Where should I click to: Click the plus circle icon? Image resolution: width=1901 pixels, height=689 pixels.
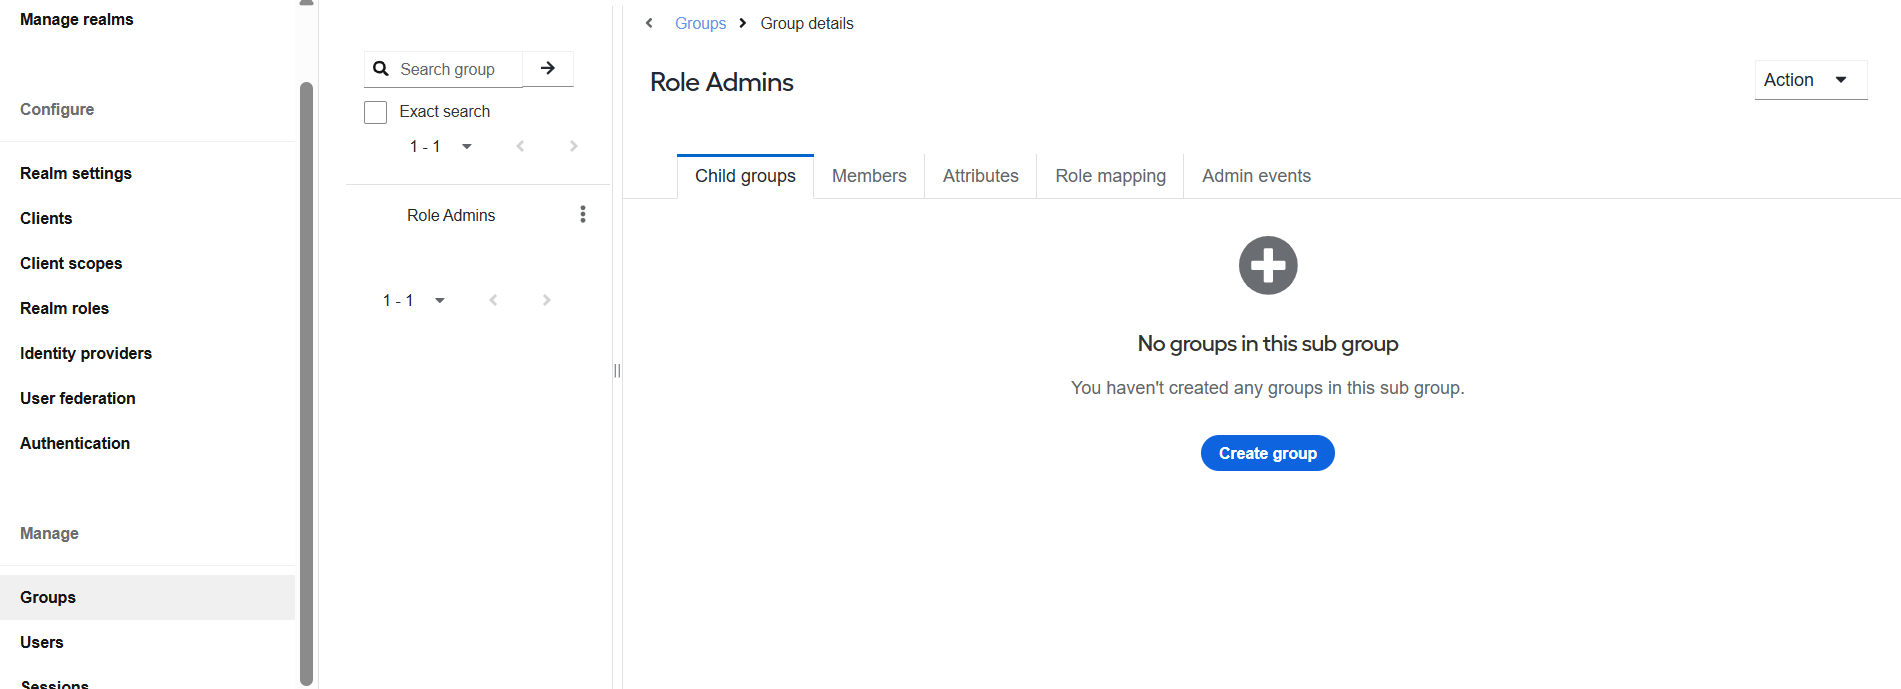(x=1268, y=266)
